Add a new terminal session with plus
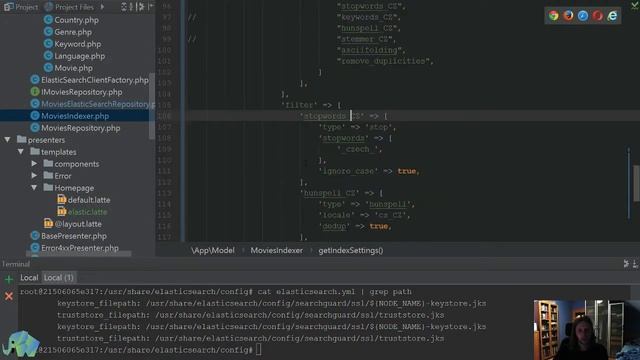Viewport: 640px width, 360px height. (9, 280)
